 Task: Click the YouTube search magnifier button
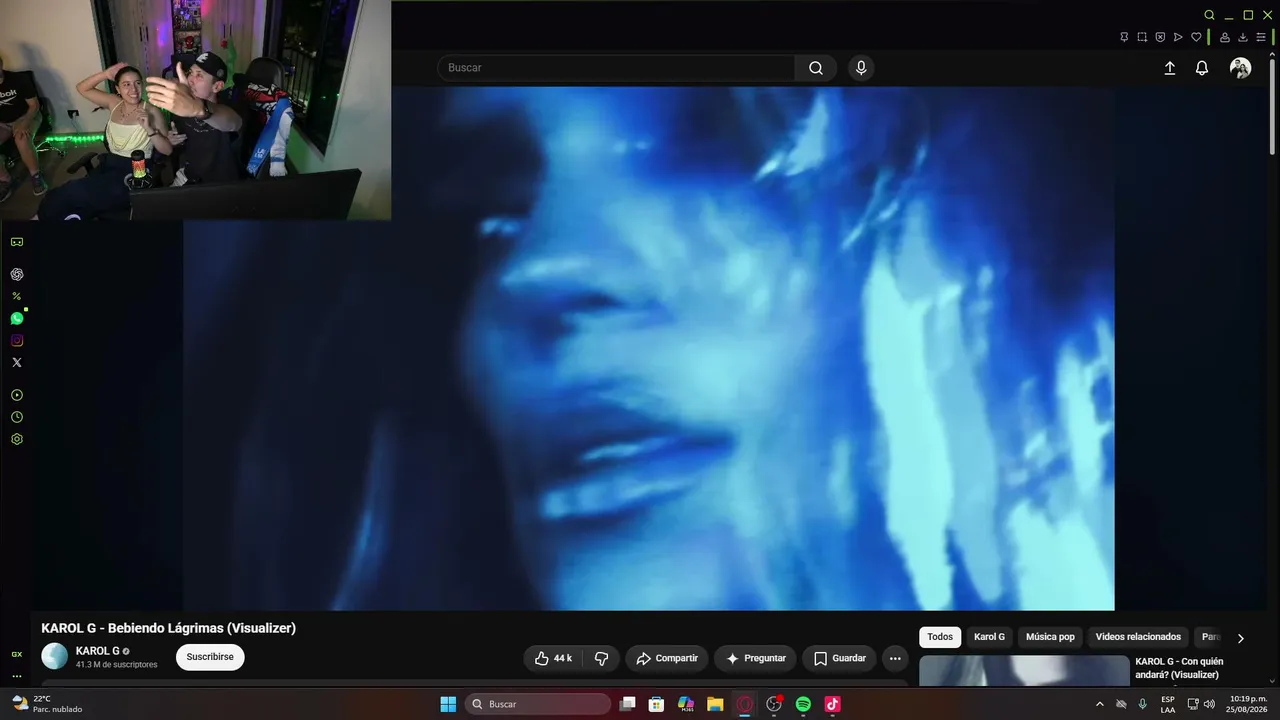tap(816, 68)
